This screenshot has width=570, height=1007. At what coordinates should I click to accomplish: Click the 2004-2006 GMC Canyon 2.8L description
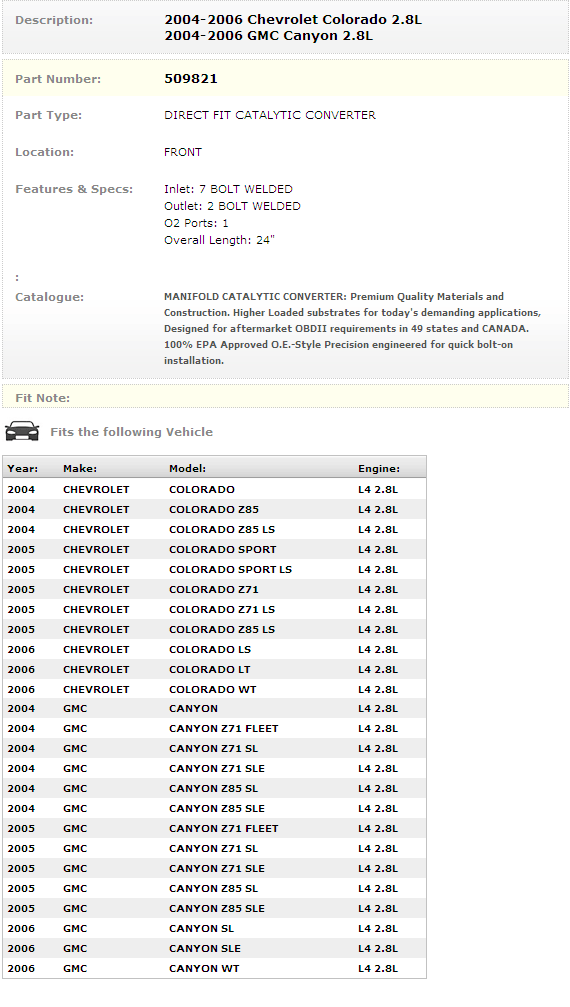[x=268, y=36]
